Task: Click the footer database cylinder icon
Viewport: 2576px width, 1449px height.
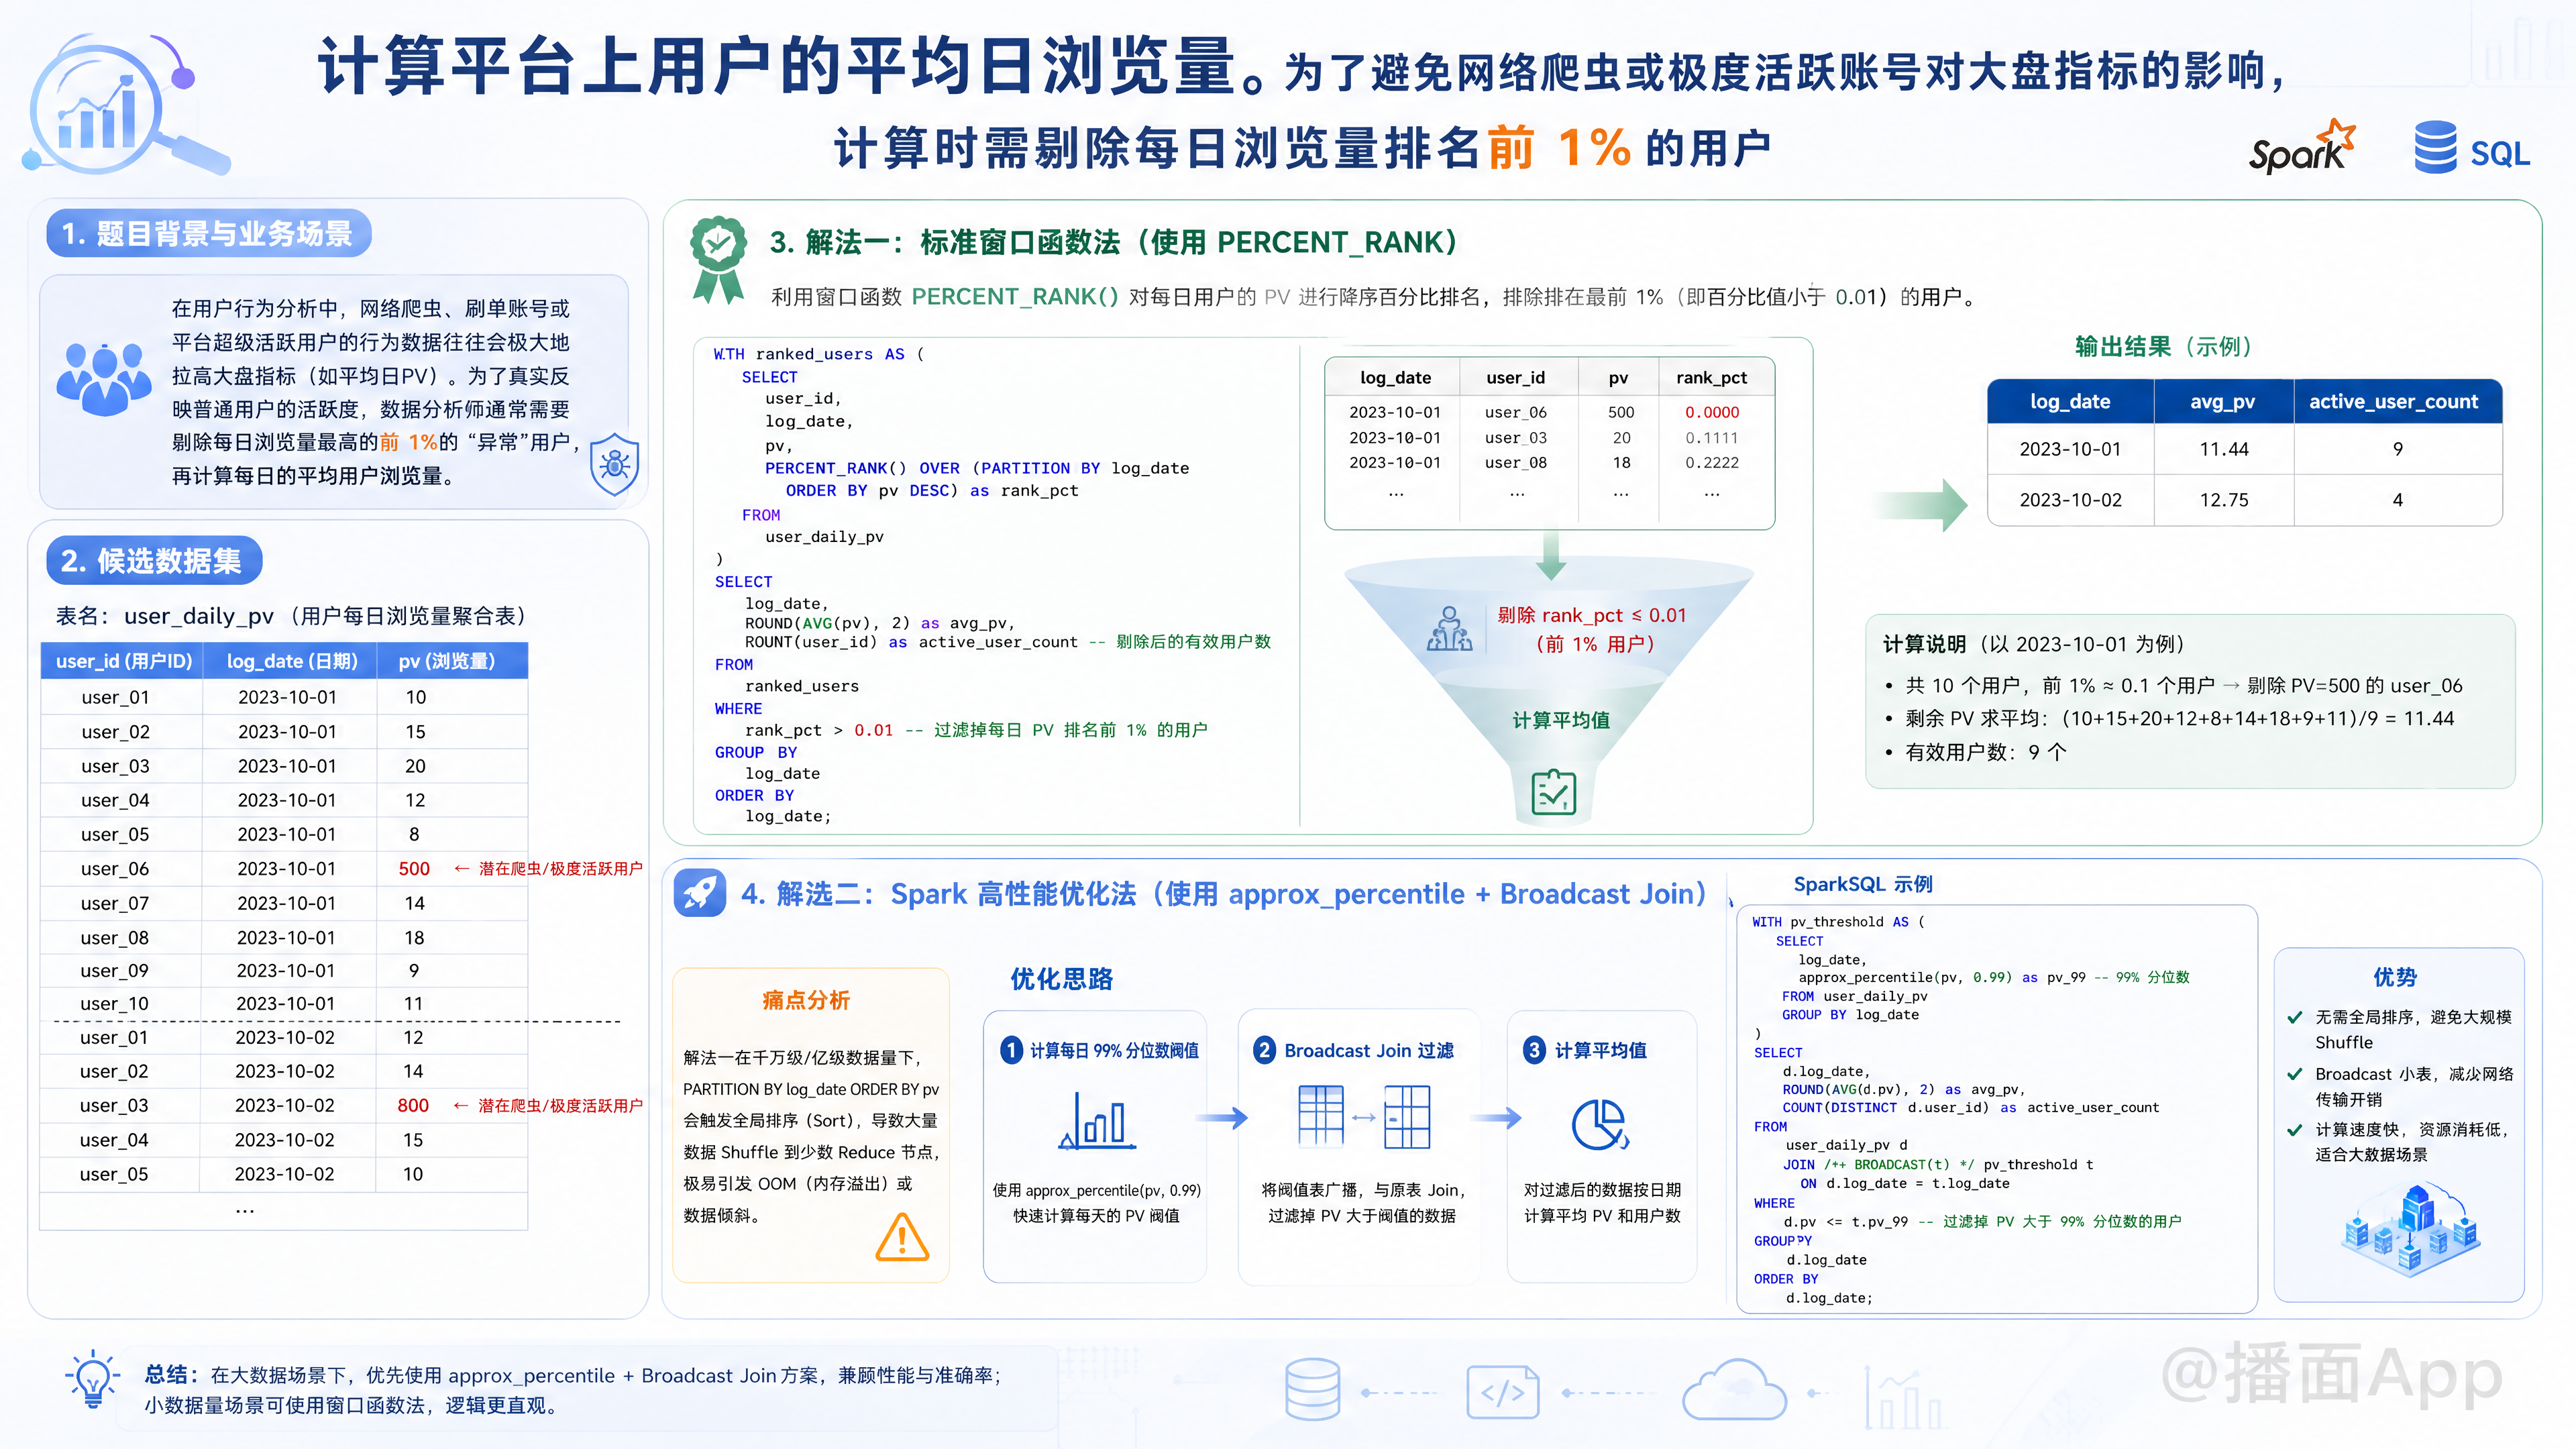Action: (1312, 1389)
